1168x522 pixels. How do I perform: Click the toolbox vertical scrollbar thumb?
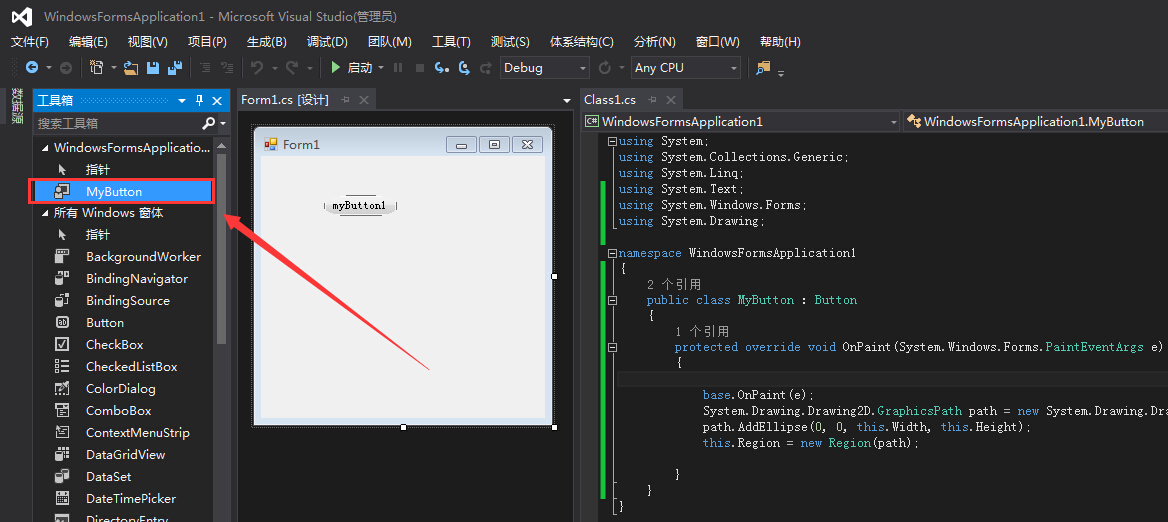[221, 248]
